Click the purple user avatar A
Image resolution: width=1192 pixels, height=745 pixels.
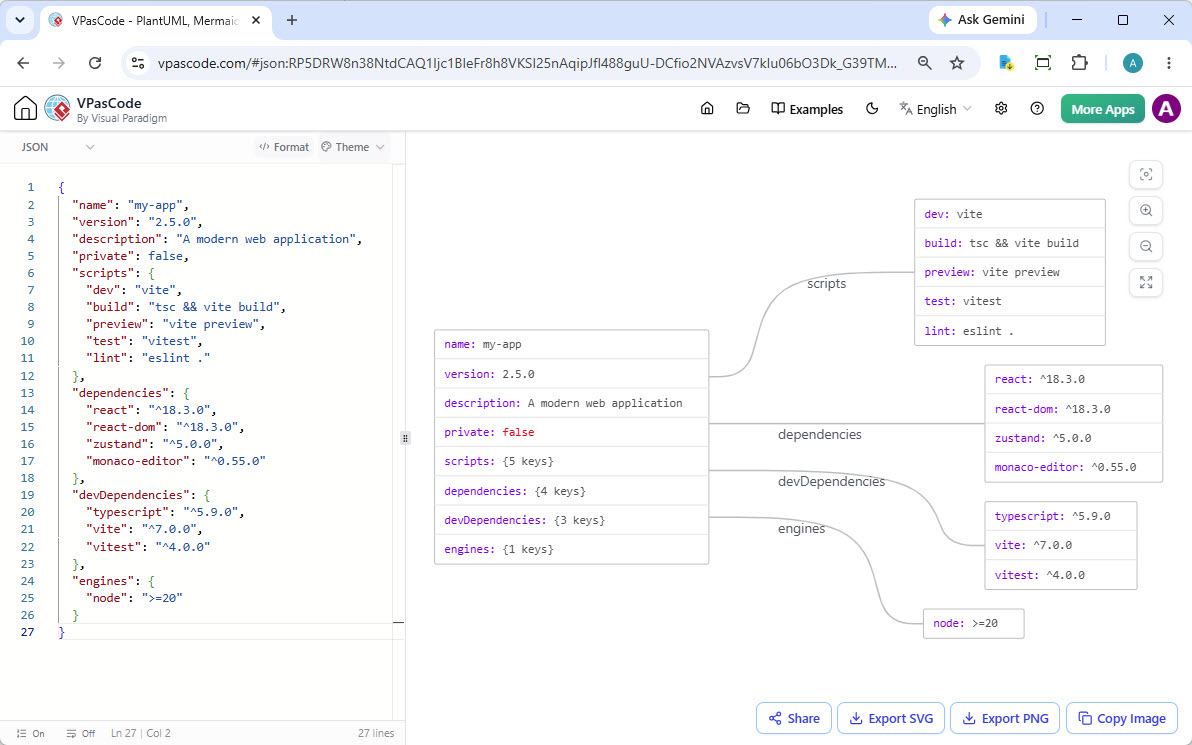(x=1166, y=109)
